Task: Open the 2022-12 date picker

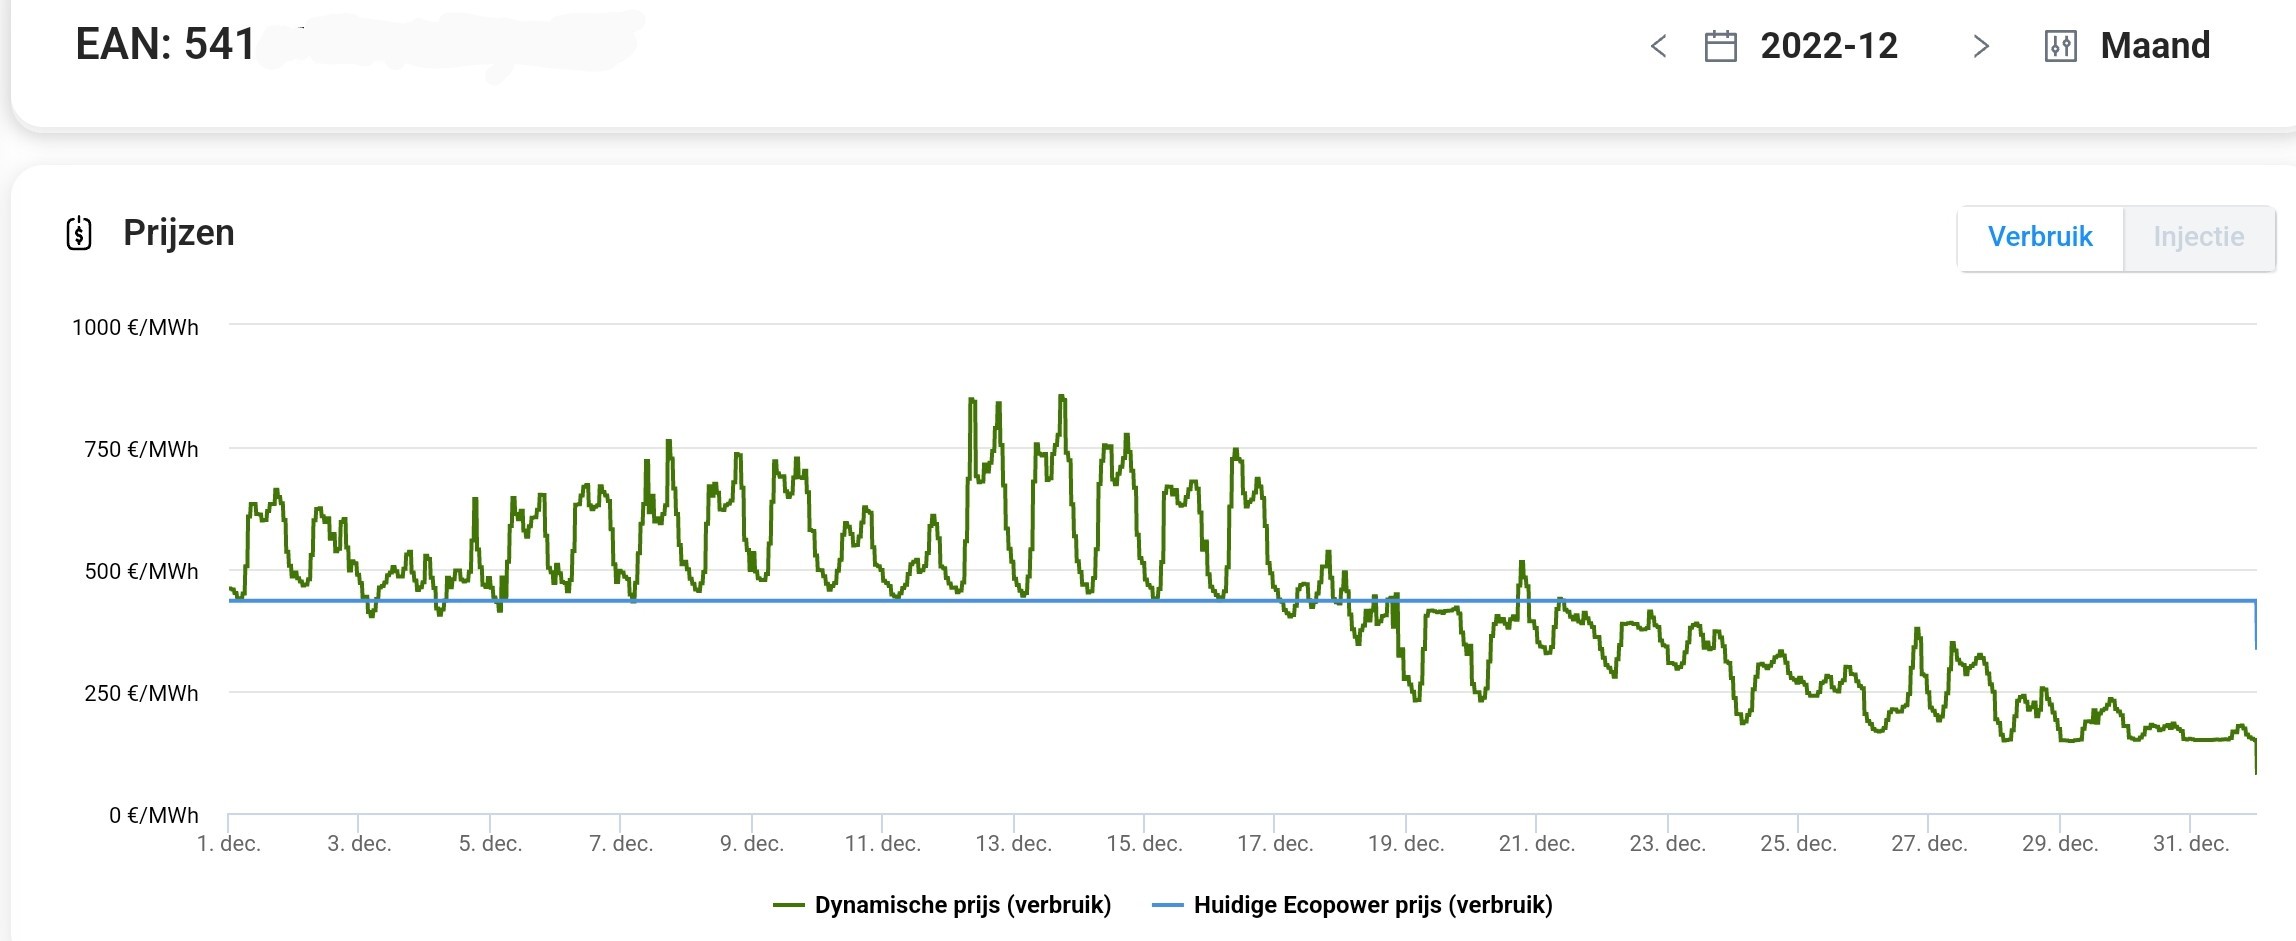Action: [1828, 46]
